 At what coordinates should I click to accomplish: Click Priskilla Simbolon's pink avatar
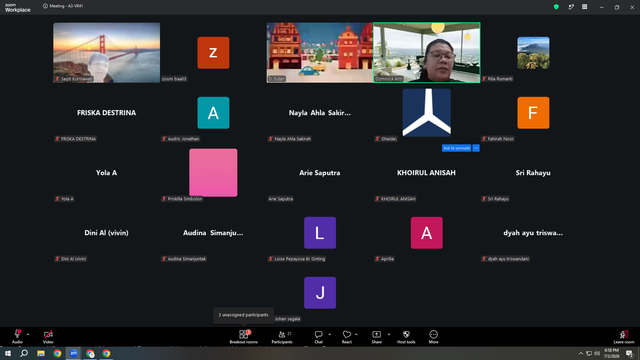213,173
